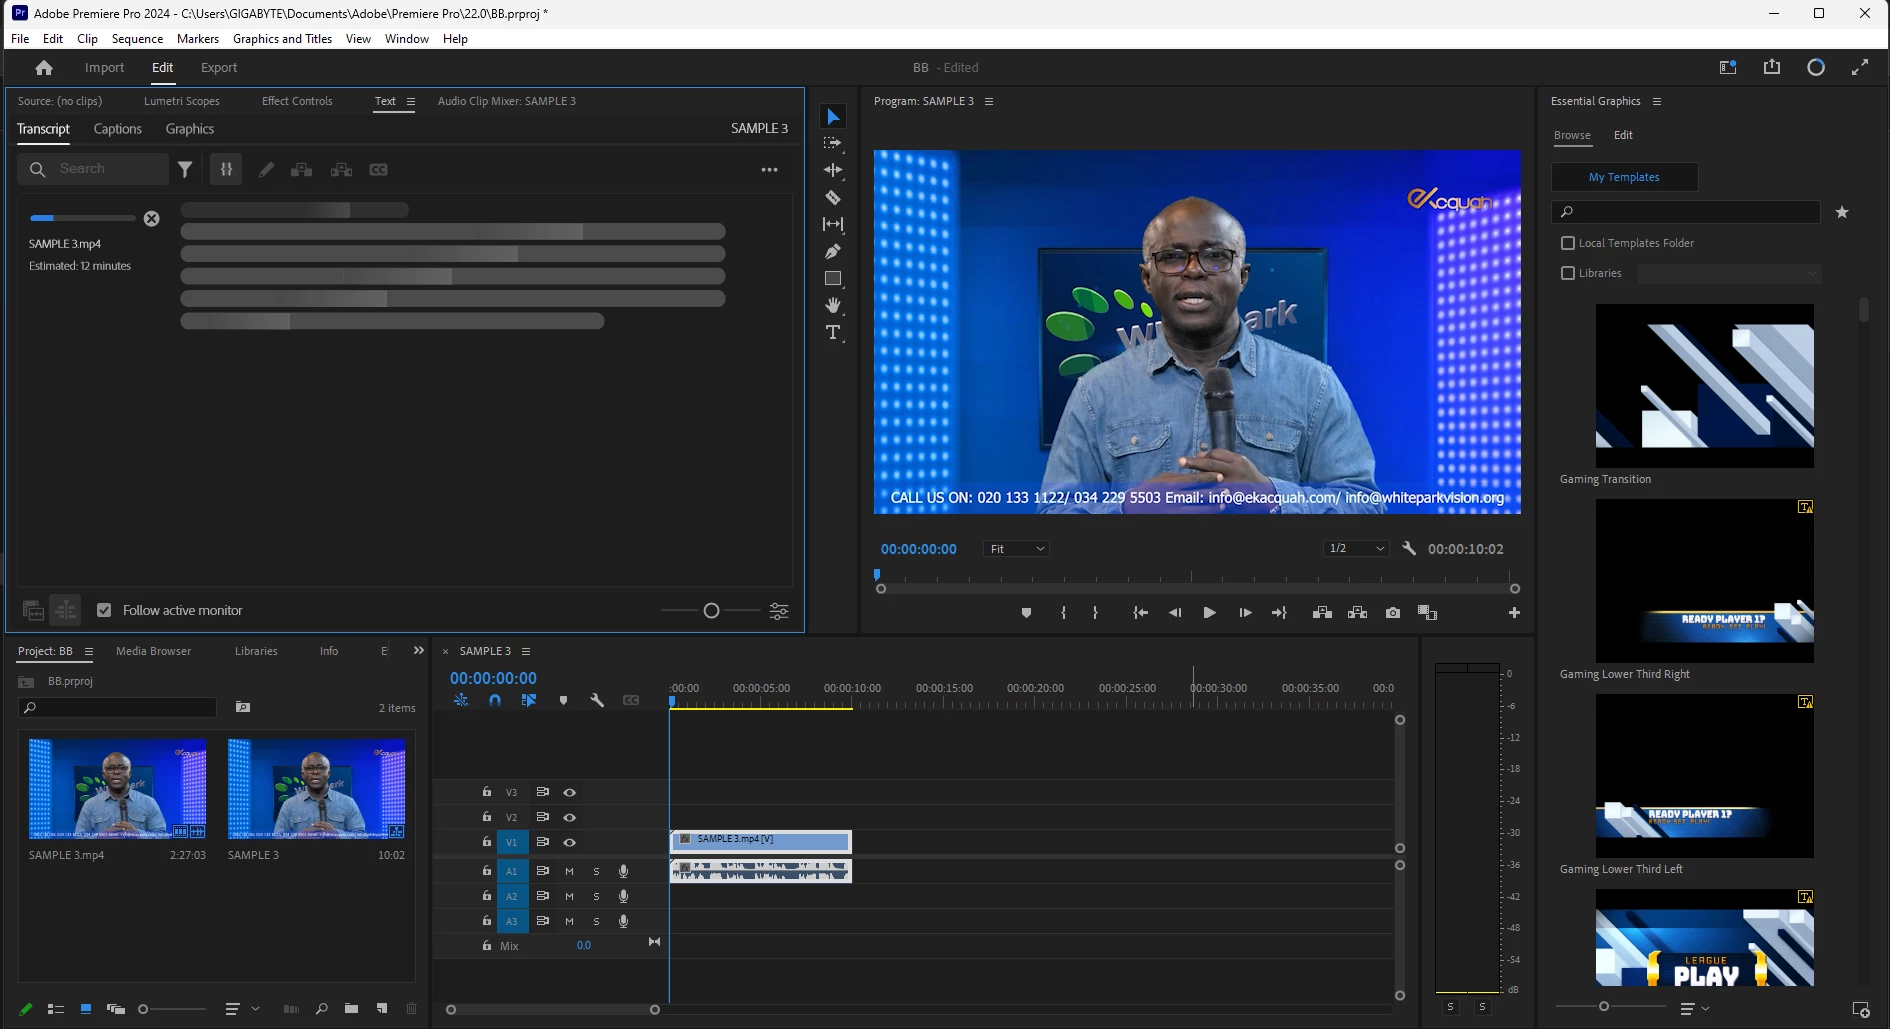Open the Fit zoom level dropdown
The width and height of the screenshot is (1890, 1029).
point(1016,549)
